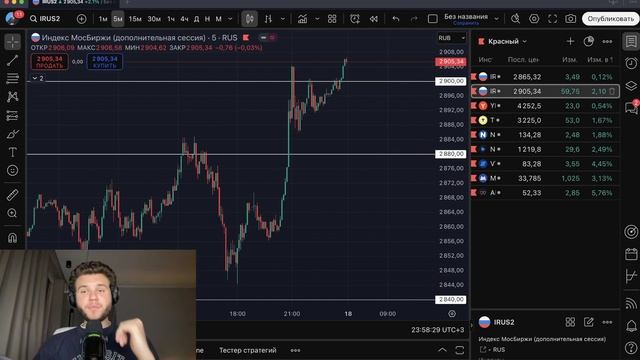The image size is (640, 360).
Task: Click the 23:58:29 UTC+3 timezone clock
Action: point(437,330)
